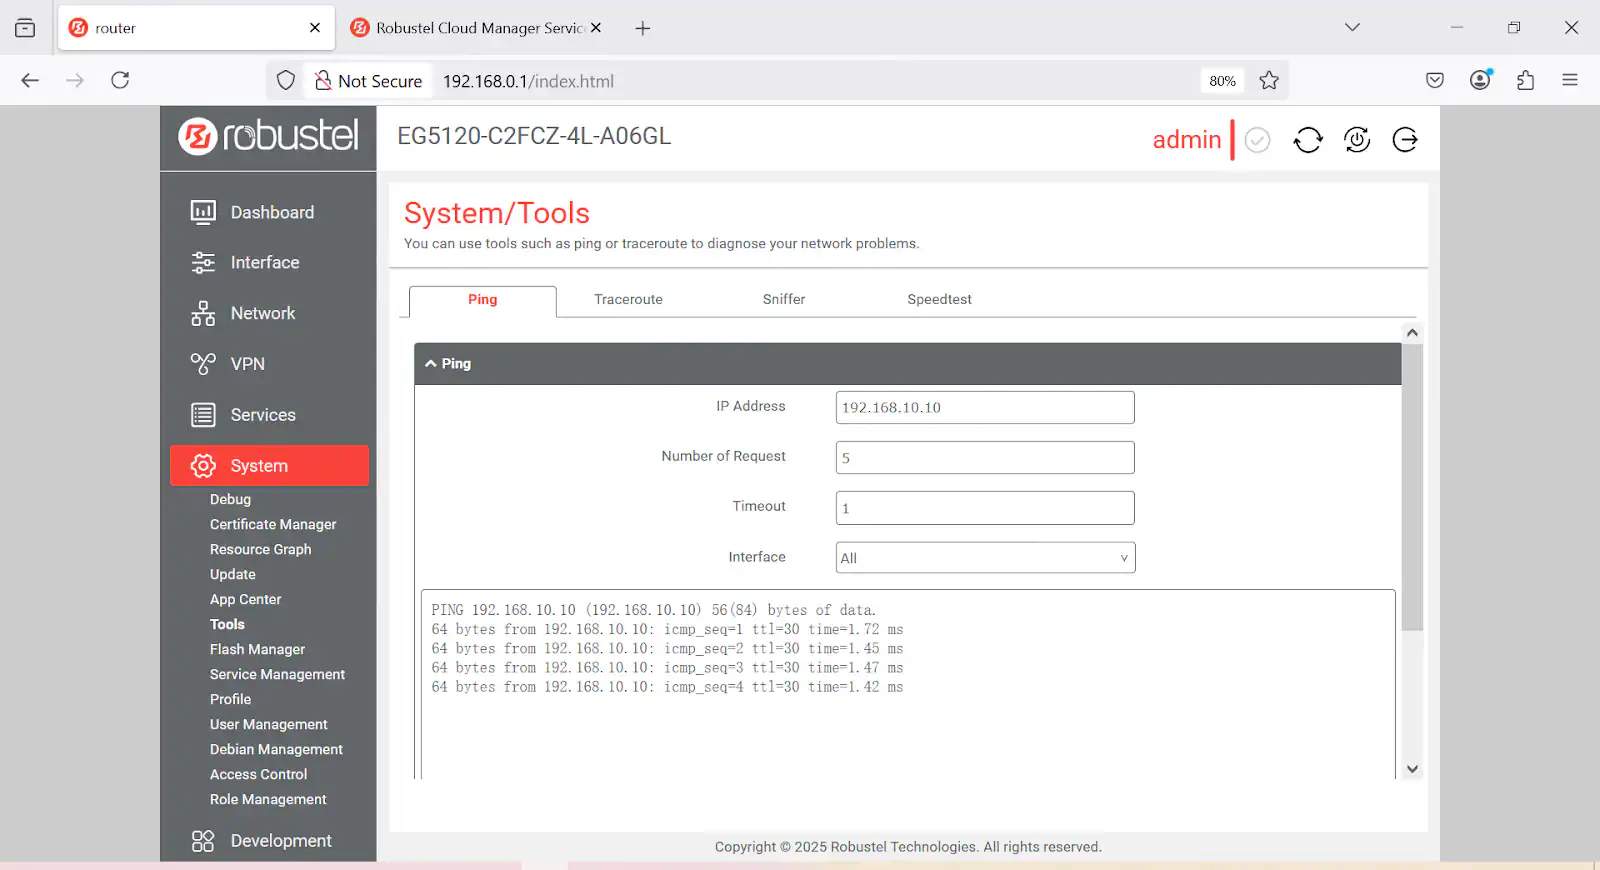Bookmark this page with star icon
The height and width of the screenshot is (870, 1600).
(x=1269, y=80)
